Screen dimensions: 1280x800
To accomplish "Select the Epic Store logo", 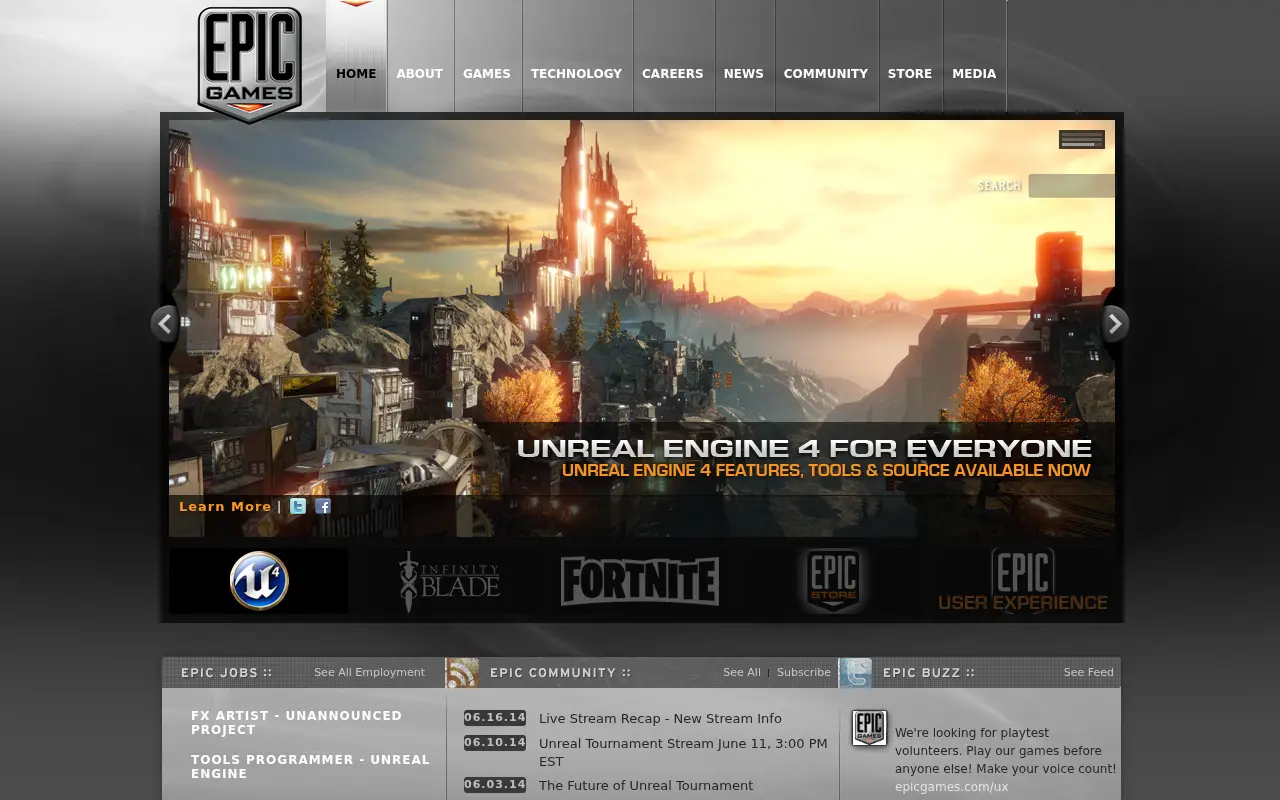I will pos(833,581).
